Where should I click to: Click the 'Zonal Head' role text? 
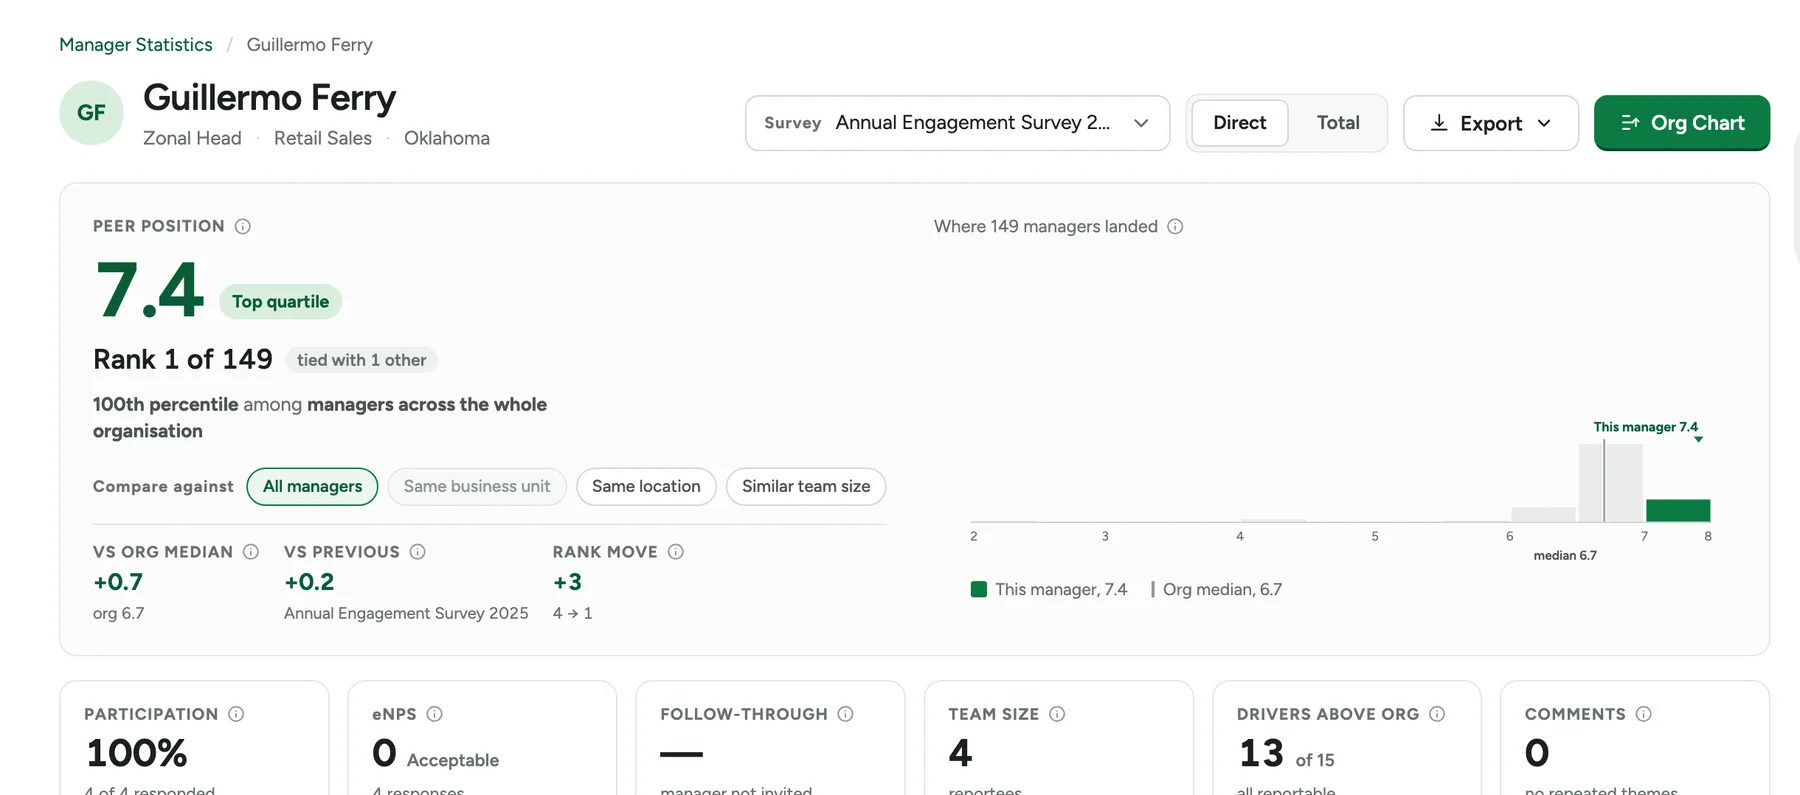point(192,138)
